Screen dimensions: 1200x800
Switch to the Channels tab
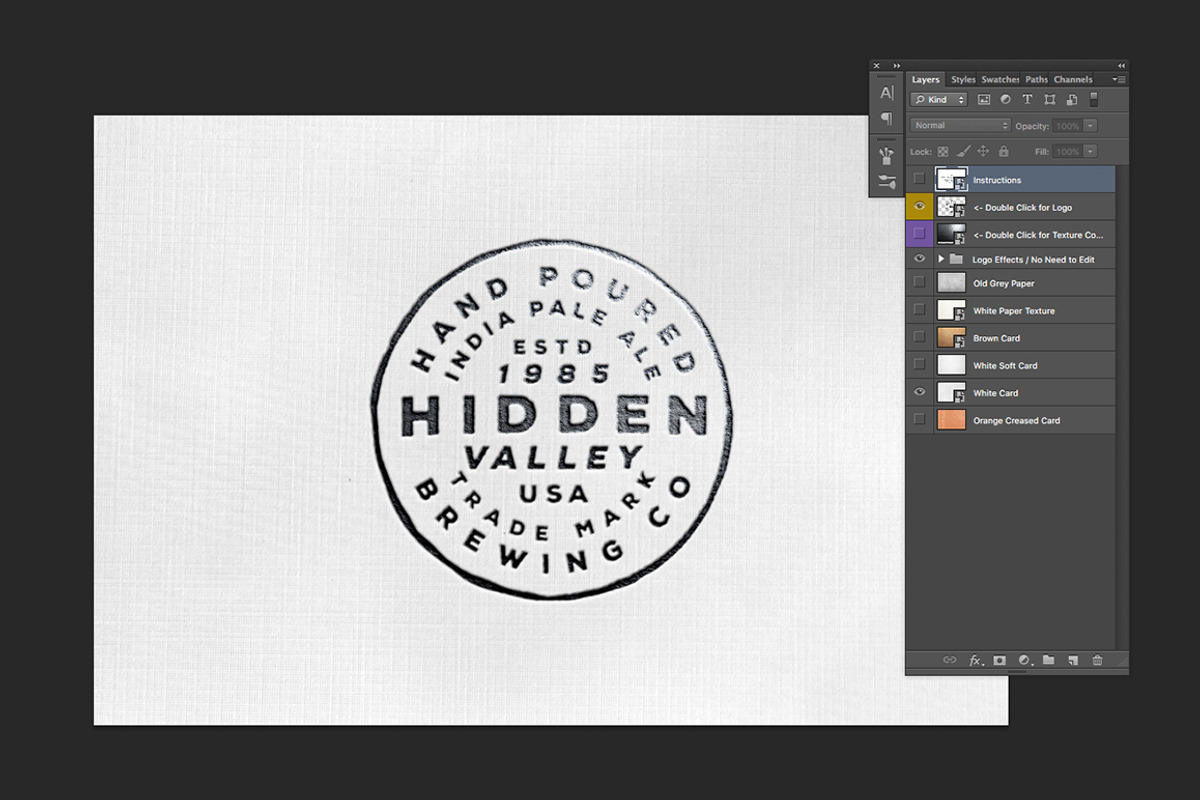[1073, 79]
